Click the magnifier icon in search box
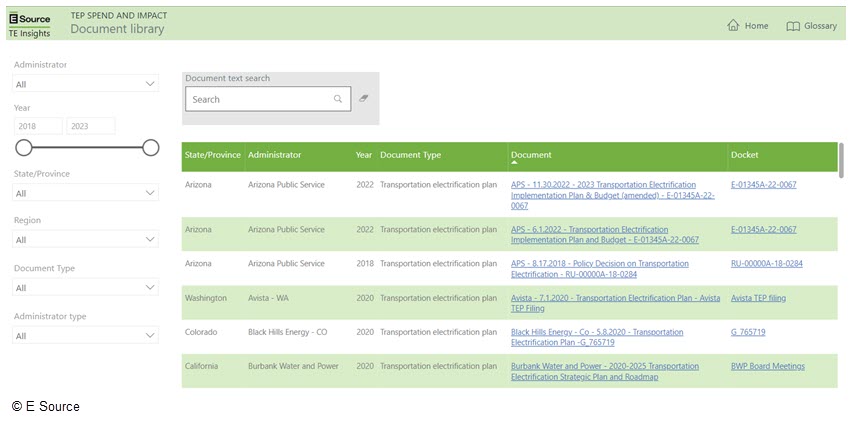Viewport: 852px width, 422px height. click(338, 99)
